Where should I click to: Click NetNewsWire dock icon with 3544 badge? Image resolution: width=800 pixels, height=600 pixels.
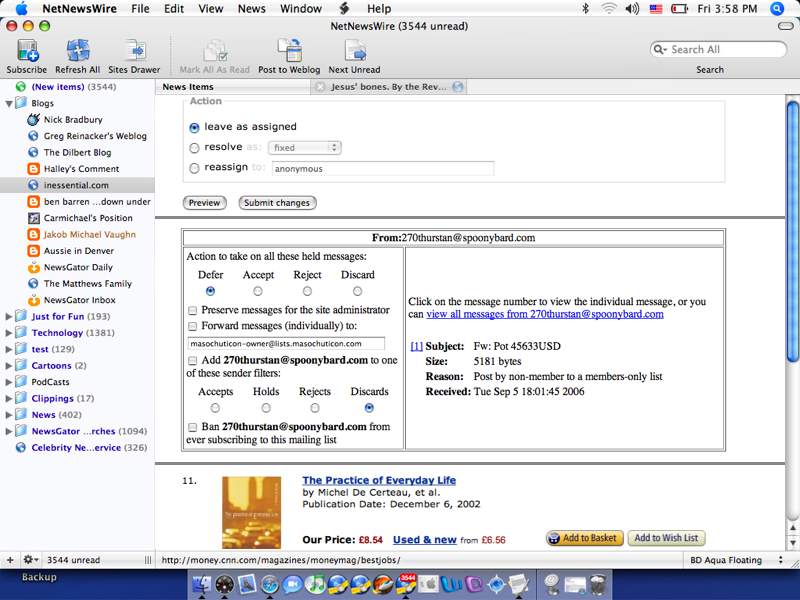tap(406, 585)
